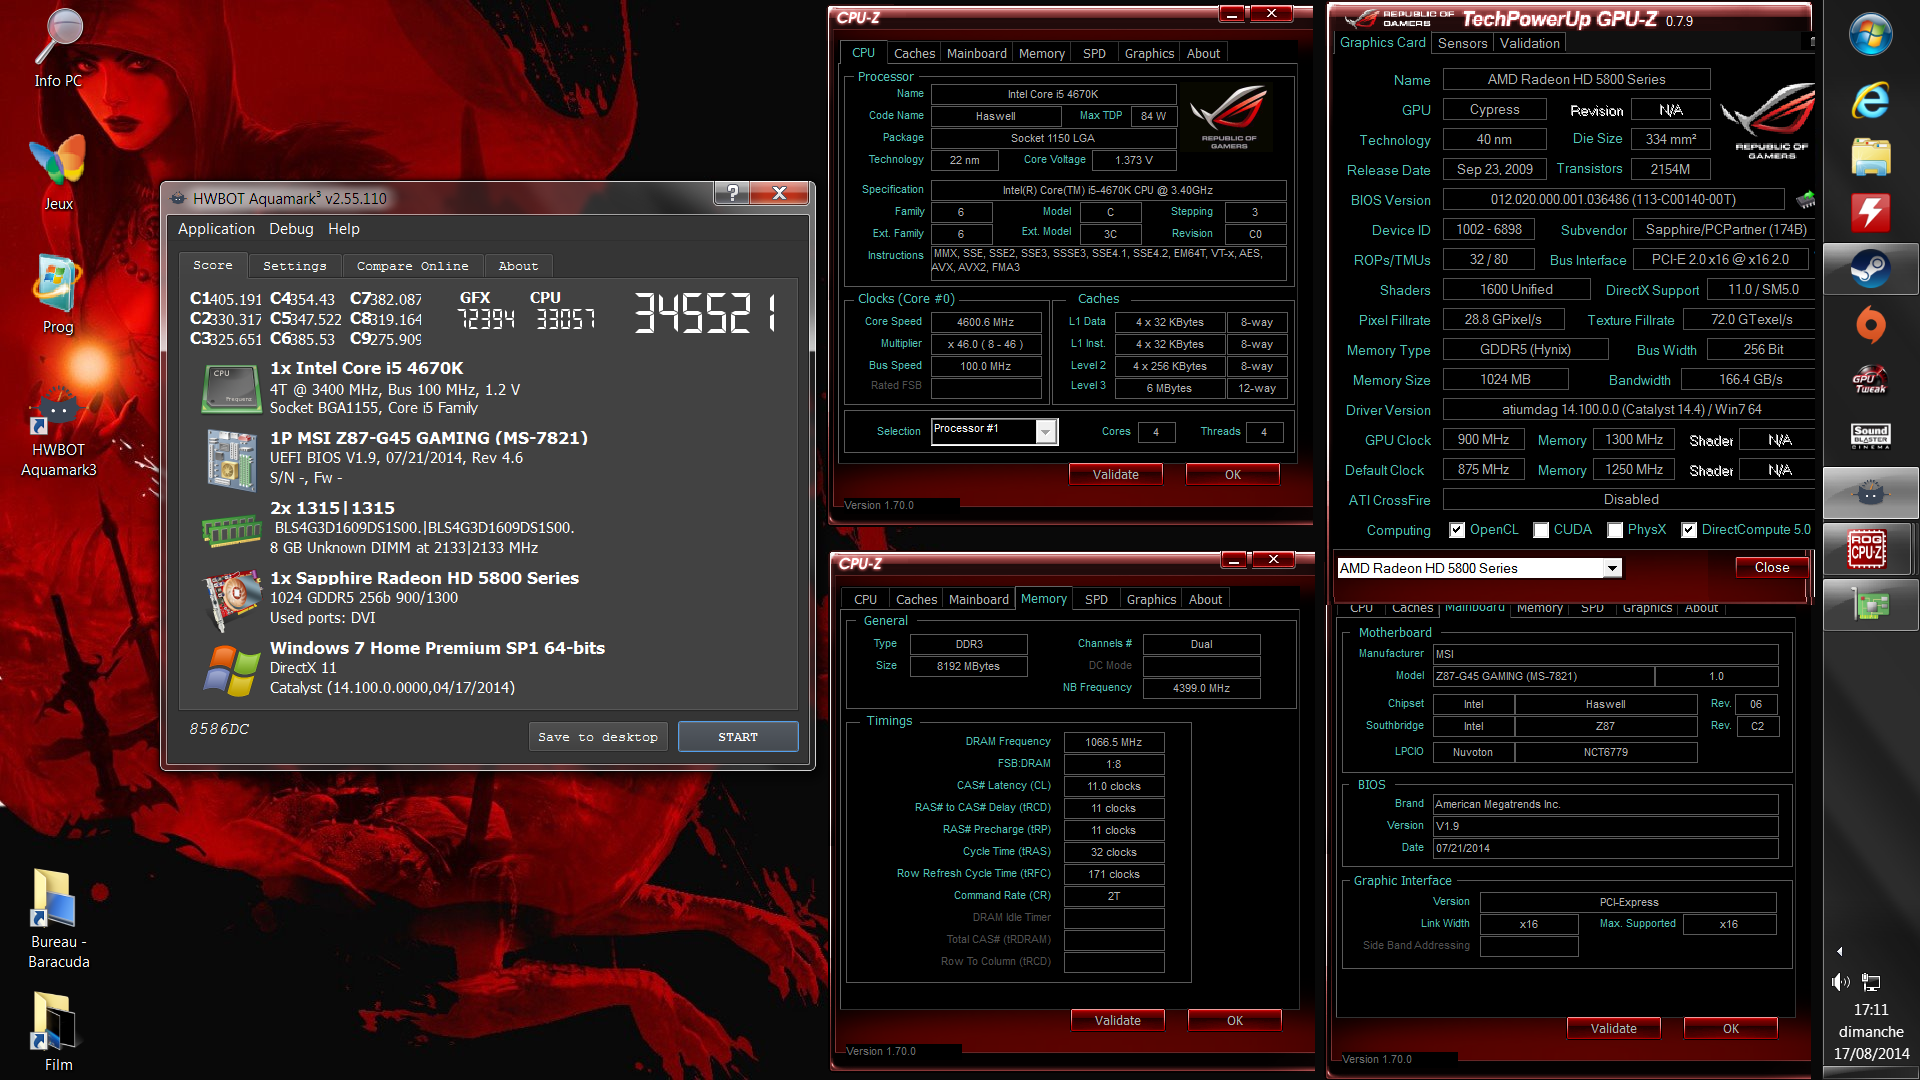Select the HWBOT Aquamark taskbar button
Viewport: 1920px width, 1080px height.
pyautogui.click(x=1870, y=492)
